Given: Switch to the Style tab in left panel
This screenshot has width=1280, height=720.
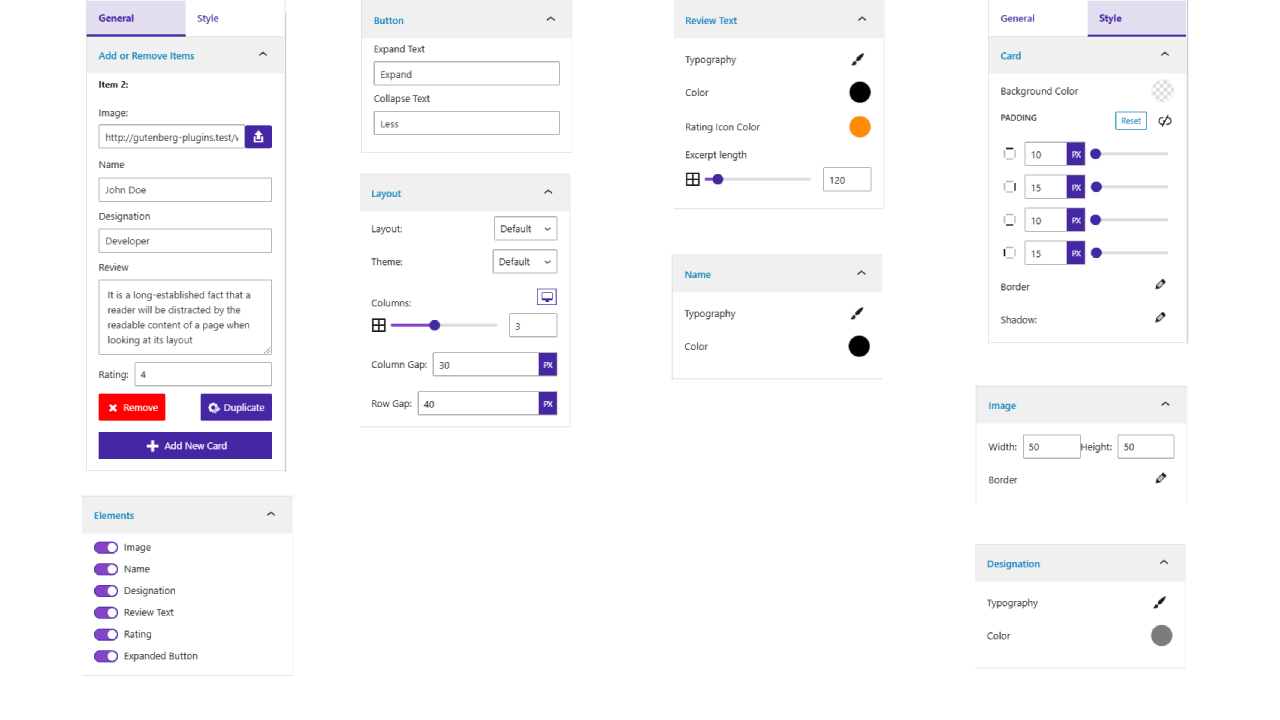Looking at the screenshot, I should [x=208, y=18].
